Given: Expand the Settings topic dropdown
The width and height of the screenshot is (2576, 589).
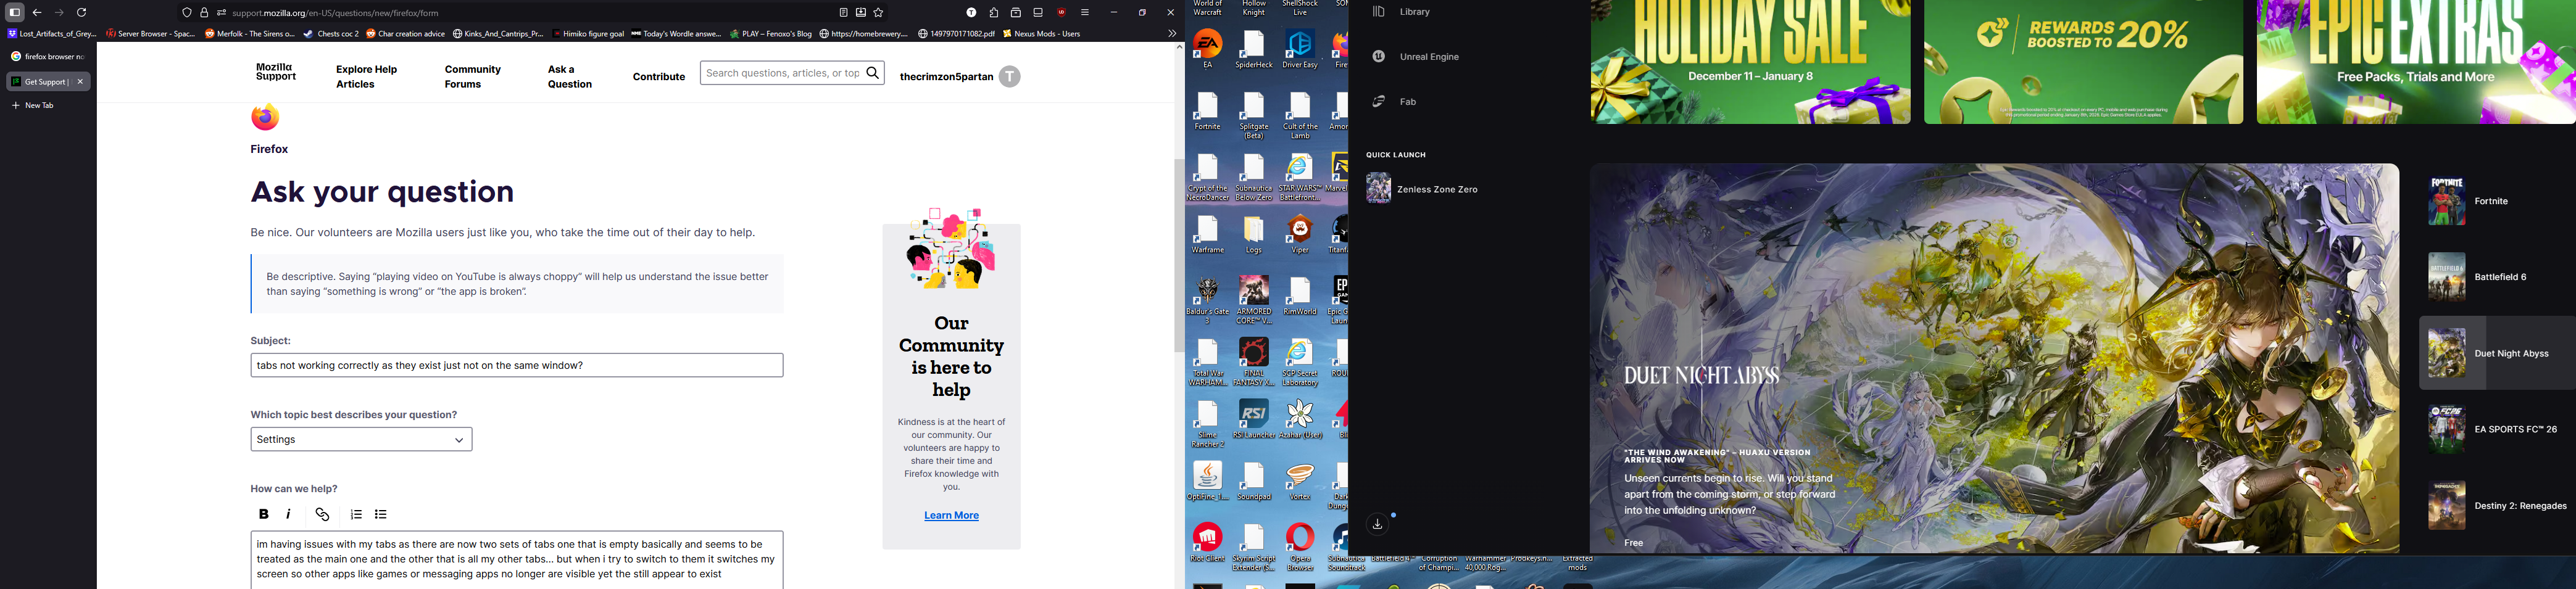Looking at the screenshot, I should click(361, 440).
